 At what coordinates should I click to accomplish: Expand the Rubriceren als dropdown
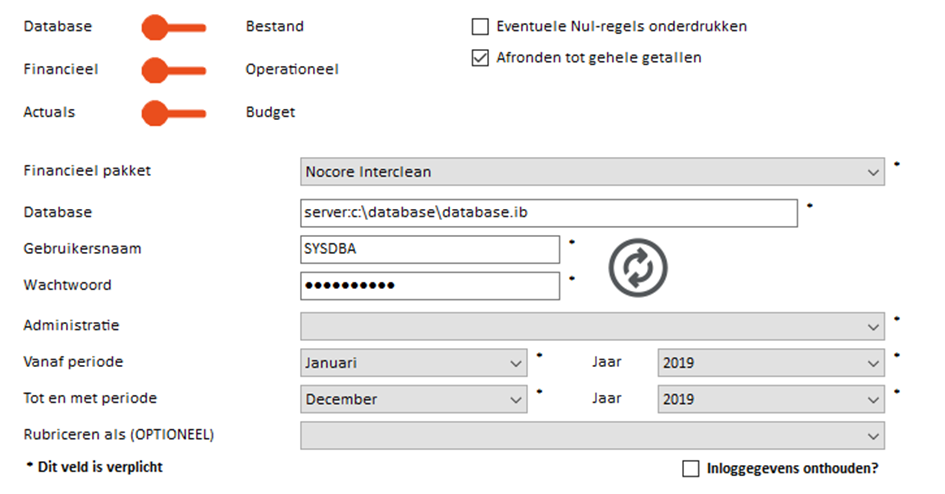pos(592,435)
